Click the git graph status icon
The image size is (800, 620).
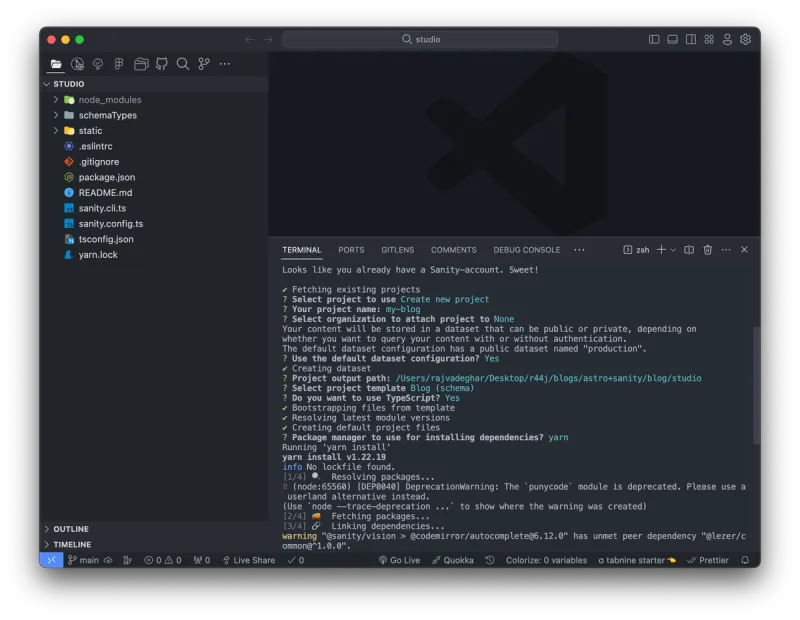127,560
